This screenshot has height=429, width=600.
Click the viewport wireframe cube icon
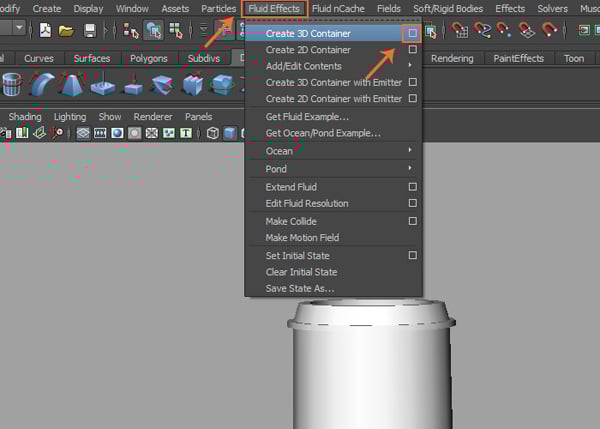tap(213, 133)
